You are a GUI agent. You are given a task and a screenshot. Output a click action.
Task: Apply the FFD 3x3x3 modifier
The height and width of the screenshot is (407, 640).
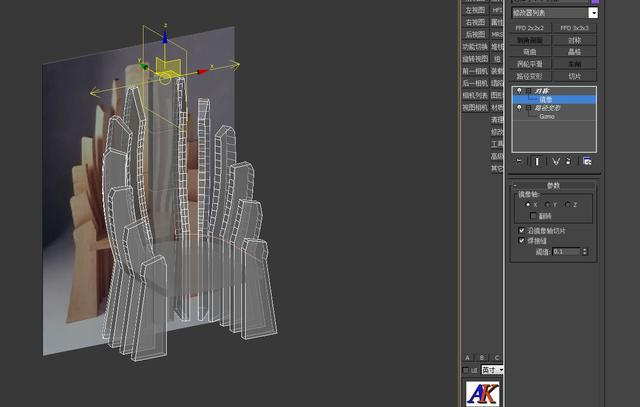pyautogui.click(x=574, y=28)
